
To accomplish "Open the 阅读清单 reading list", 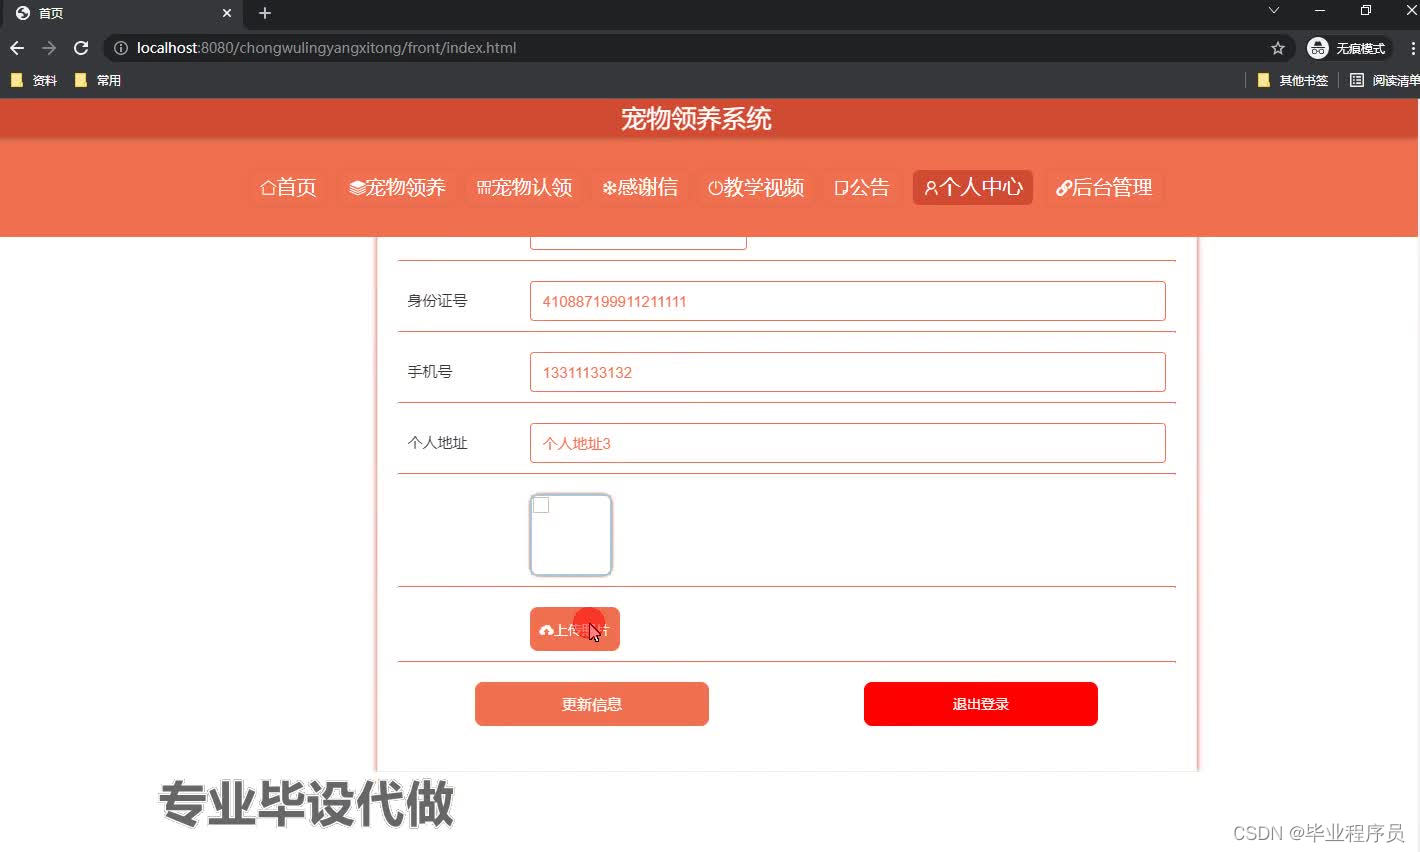I will point(1384,80).
